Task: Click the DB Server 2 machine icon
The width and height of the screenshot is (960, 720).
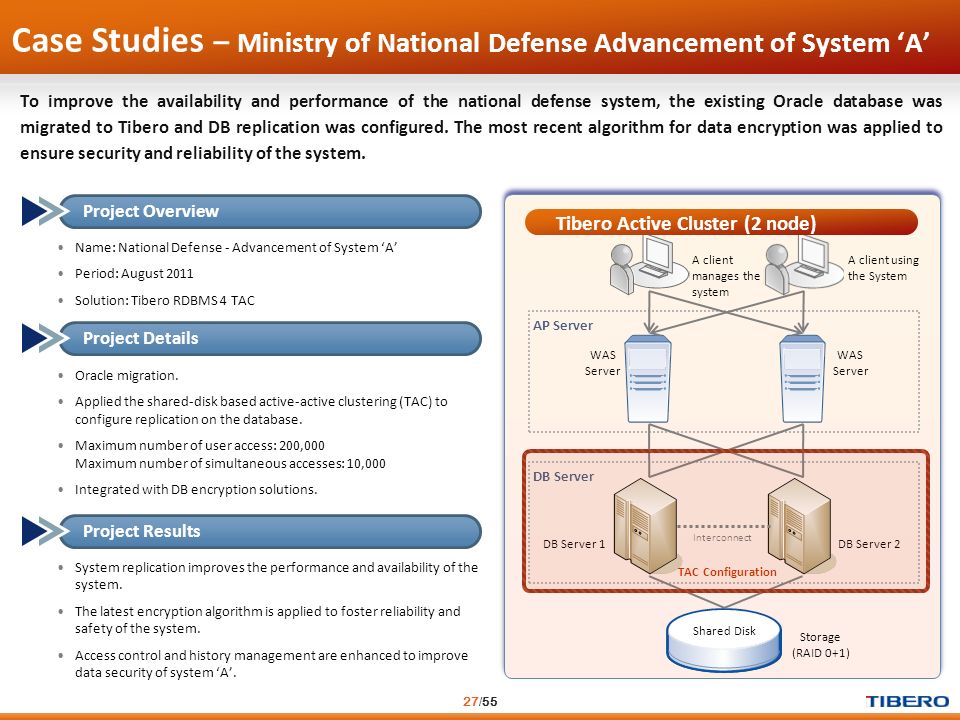Action: [801, 527]
